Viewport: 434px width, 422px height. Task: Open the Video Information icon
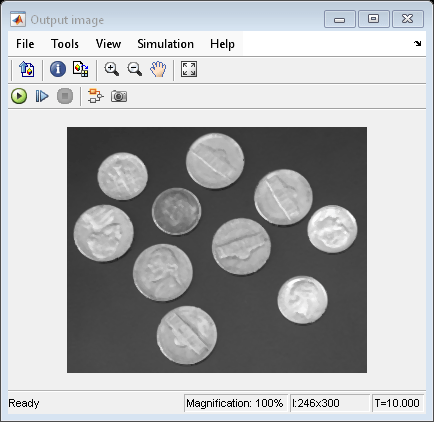(x=58, y=69)
